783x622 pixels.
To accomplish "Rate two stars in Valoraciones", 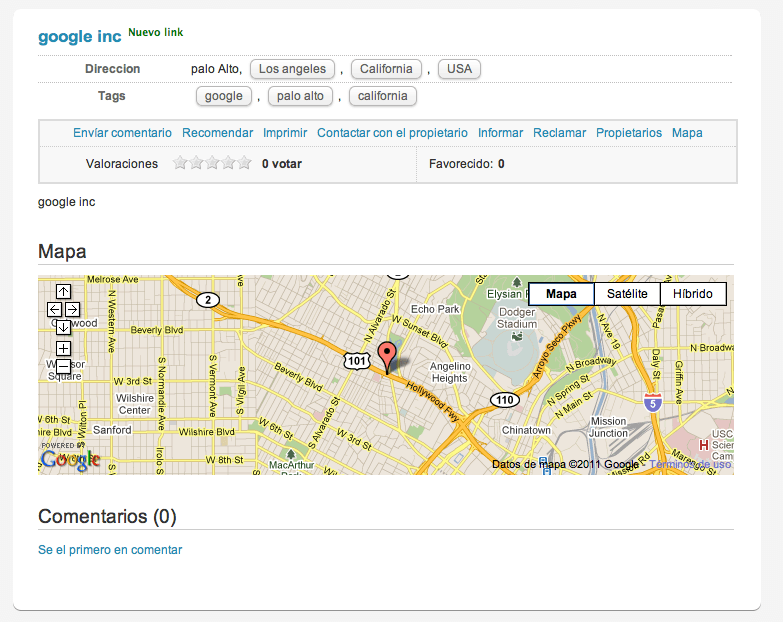I will pyautogui.click(x=196, y=163).
